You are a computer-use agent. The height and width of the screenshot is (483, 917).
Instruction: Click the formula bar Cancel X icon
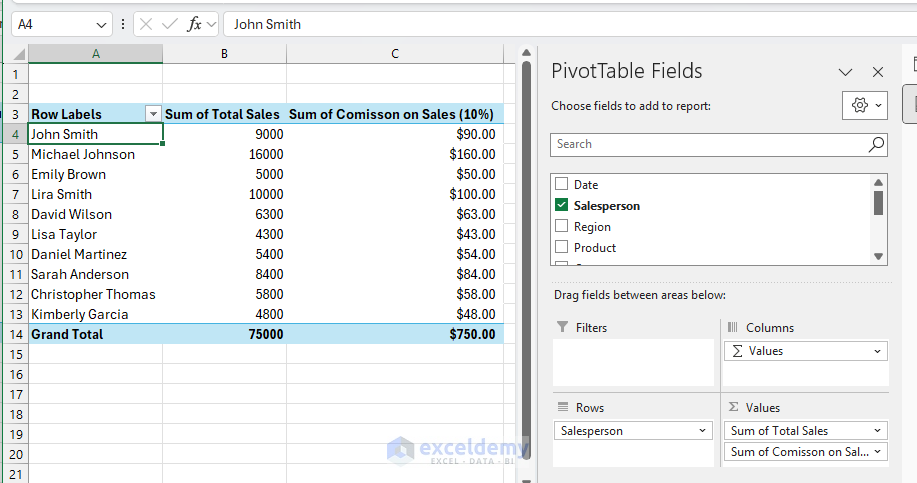coord(146,24)
